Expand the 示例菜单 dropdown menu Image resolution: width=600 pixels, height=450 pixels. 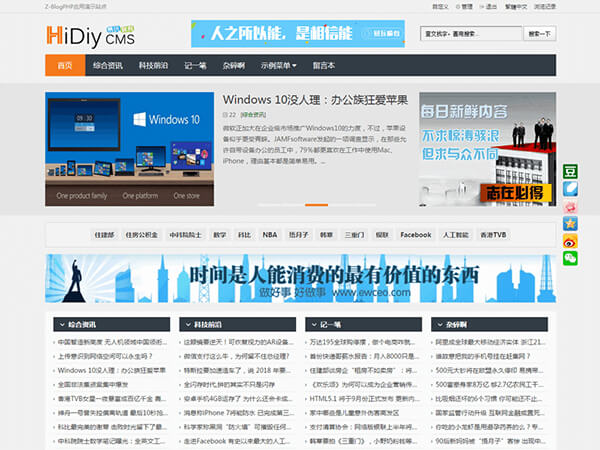tap(279, 66)
